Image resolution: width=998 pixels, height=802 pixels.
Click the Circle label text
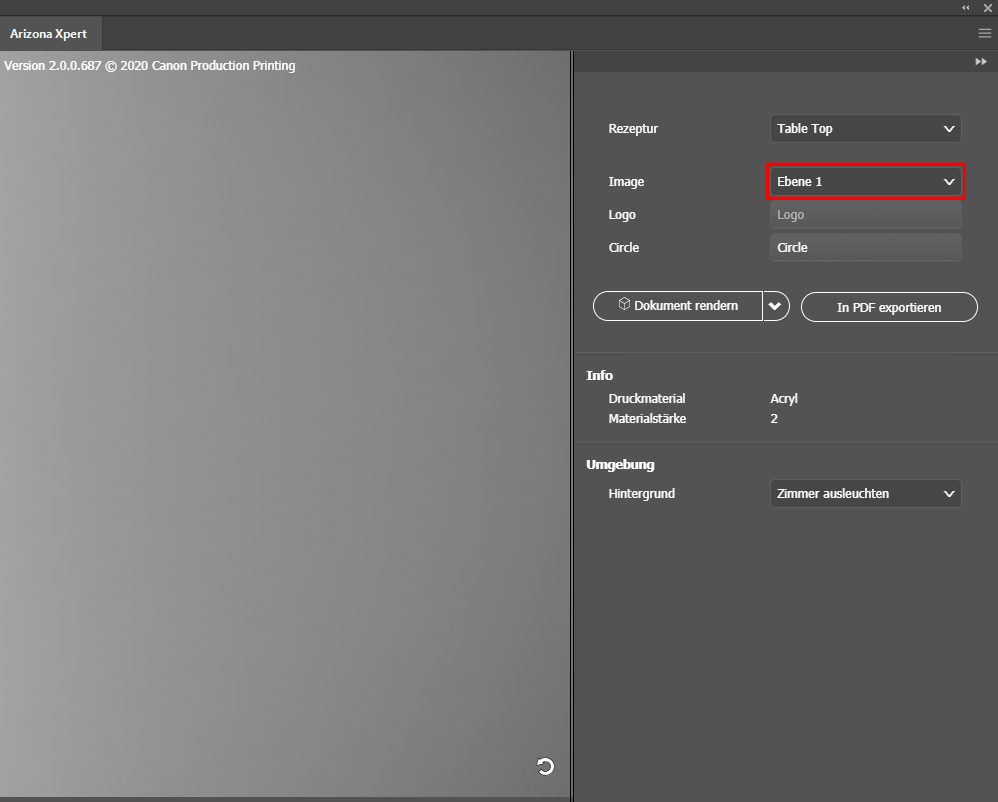(624, 248)
